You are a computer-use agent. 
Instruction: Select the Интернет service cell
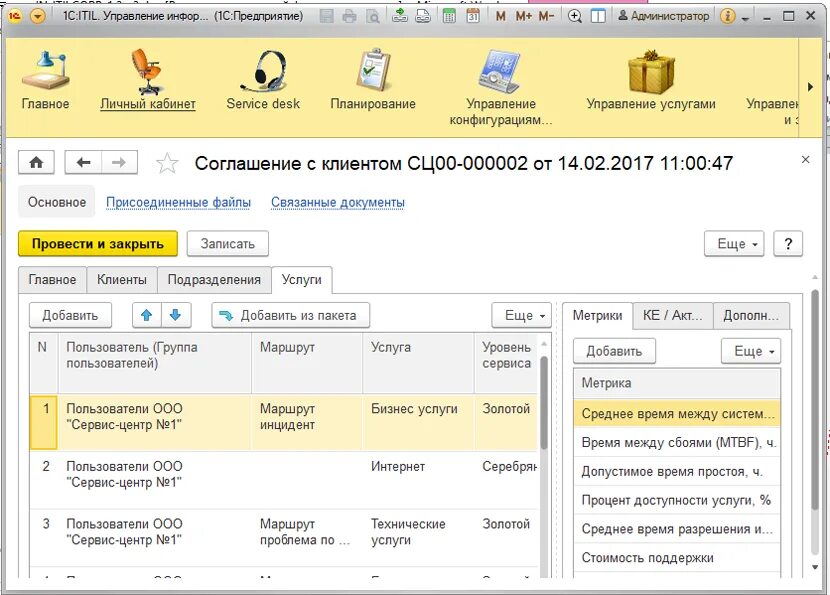[x=418, y=480]
